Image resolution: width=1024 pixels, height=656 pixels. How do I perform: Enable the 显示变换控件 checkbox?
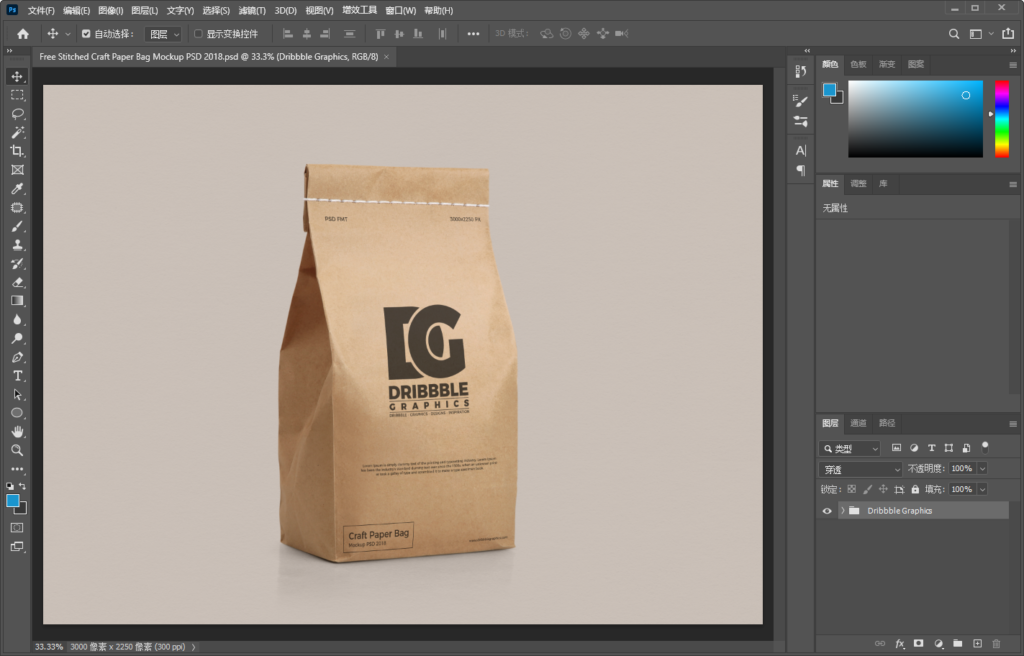199,34
